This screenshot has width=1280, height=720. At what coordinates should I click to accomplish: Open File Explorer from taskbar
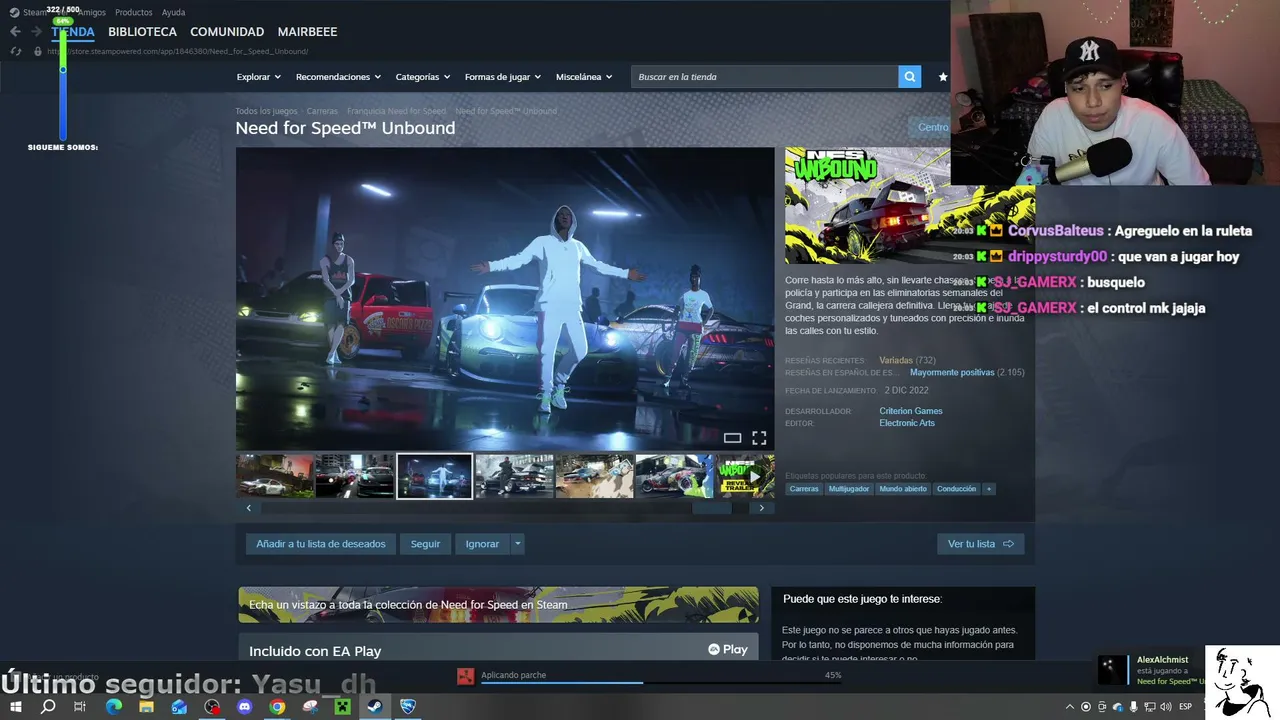146,707
